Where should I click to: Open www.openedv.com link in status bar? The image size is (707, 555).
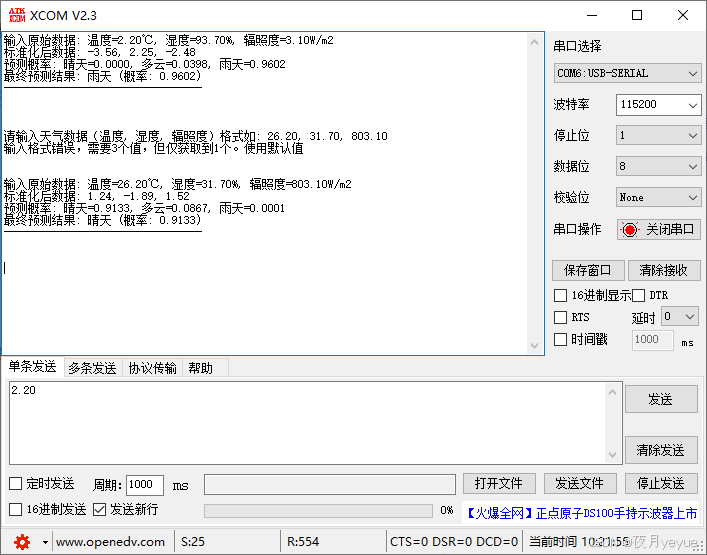(x=110, y=541)
